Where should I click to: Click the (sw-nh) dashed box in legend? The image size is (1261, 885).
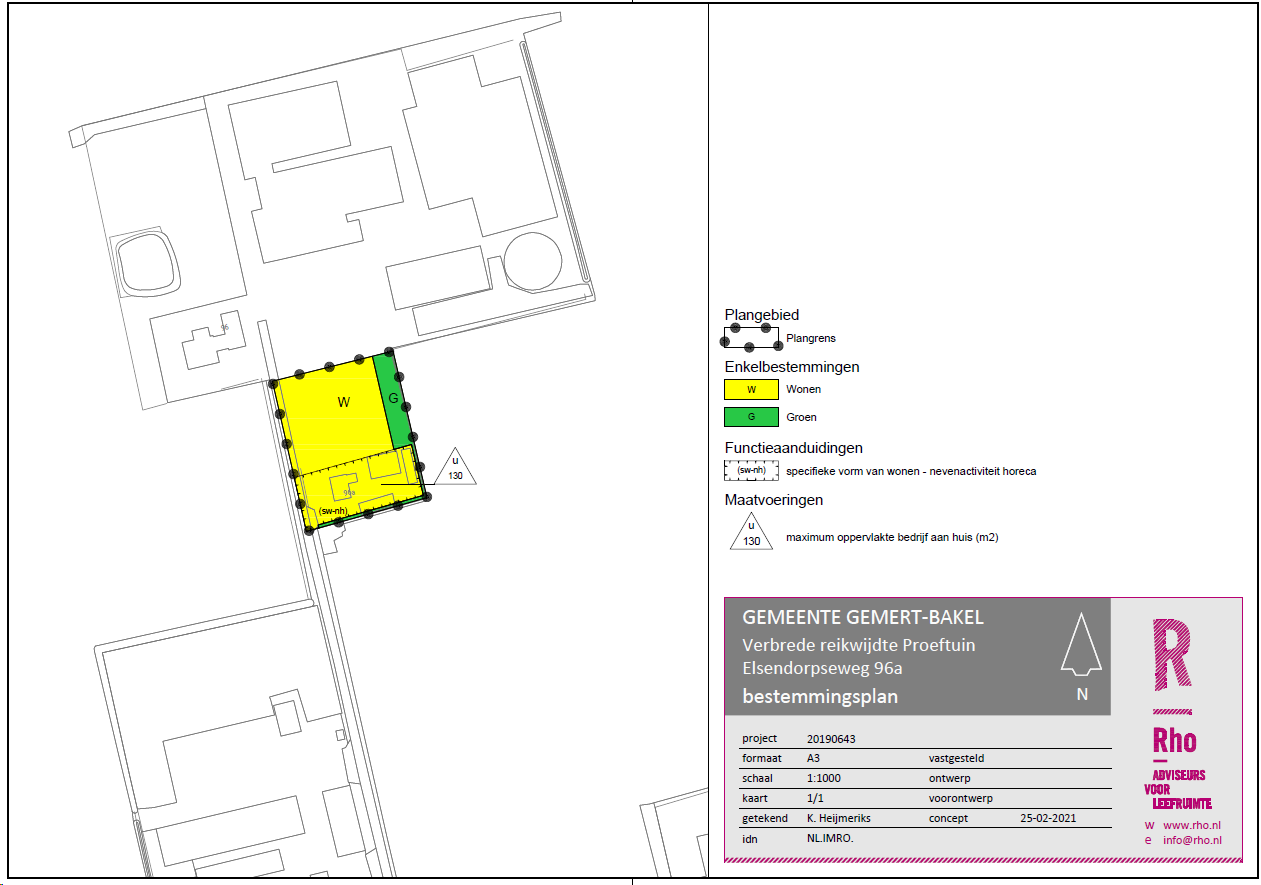750,470
